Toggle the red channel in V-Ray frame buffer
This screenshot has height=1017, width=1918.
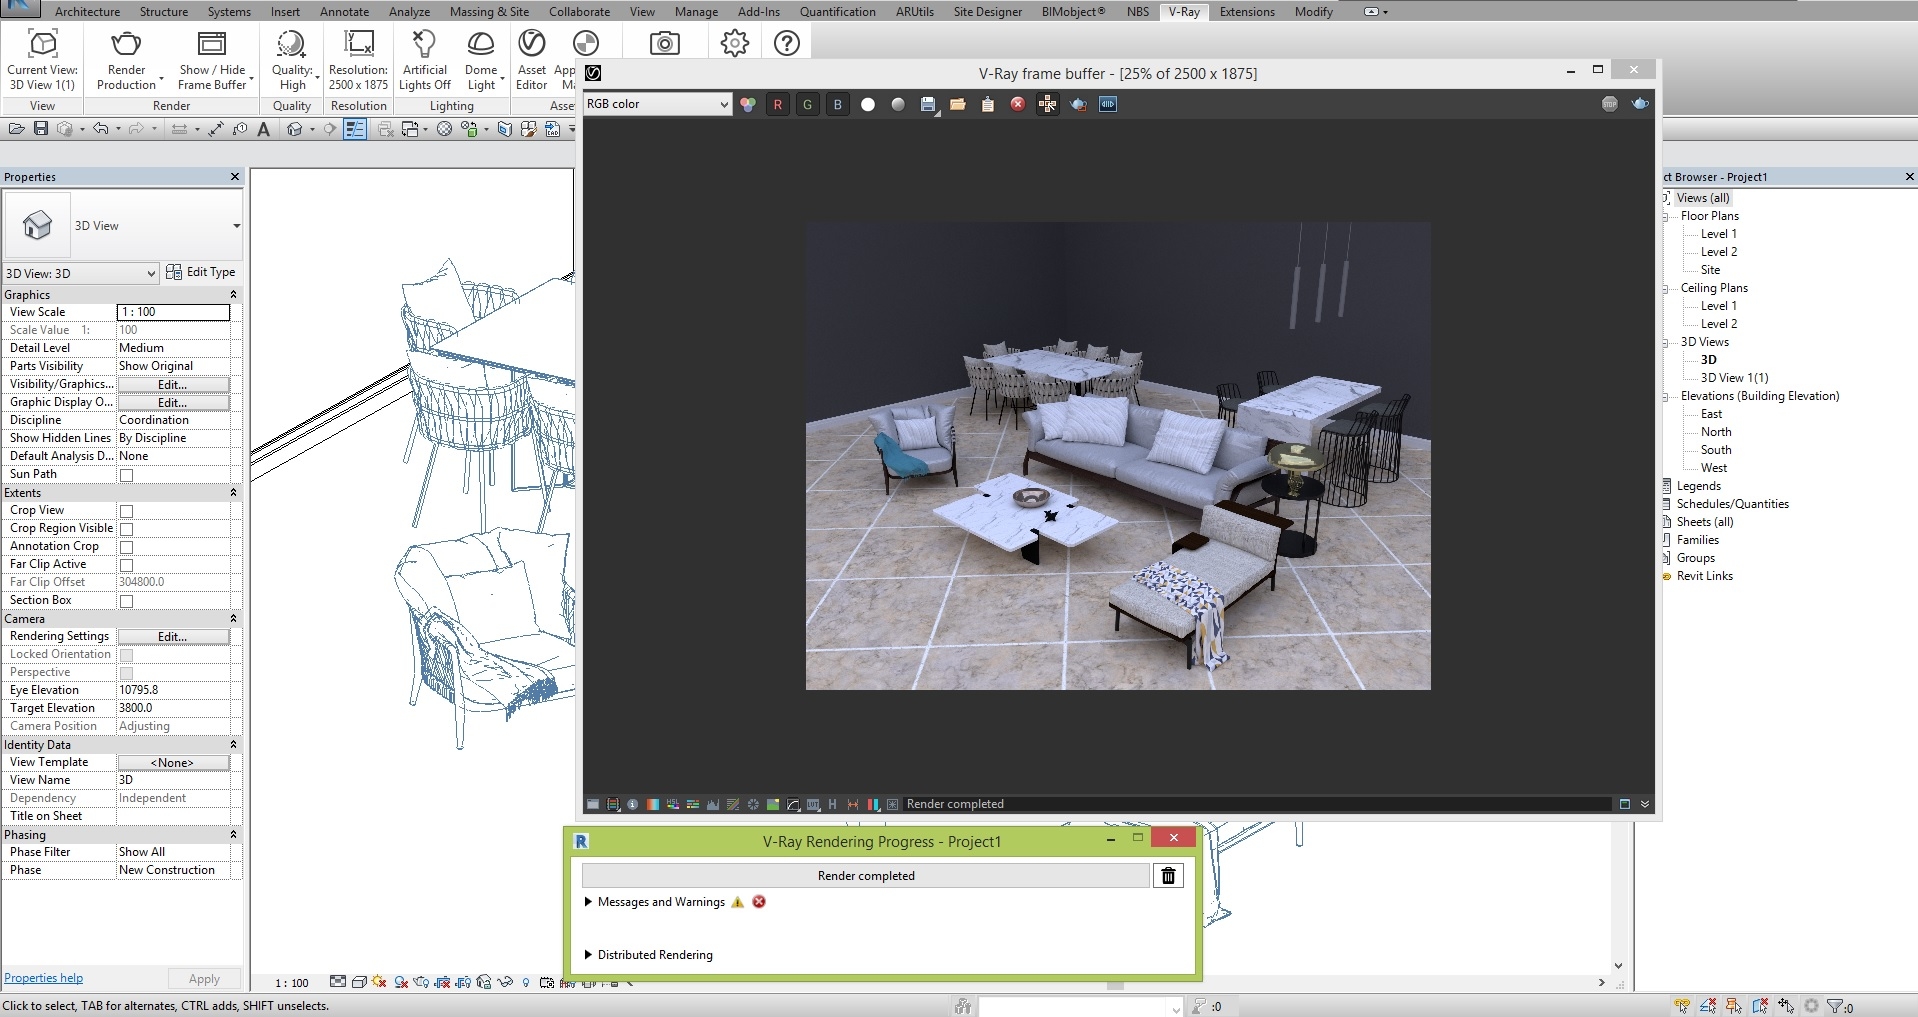click(778, 104)
